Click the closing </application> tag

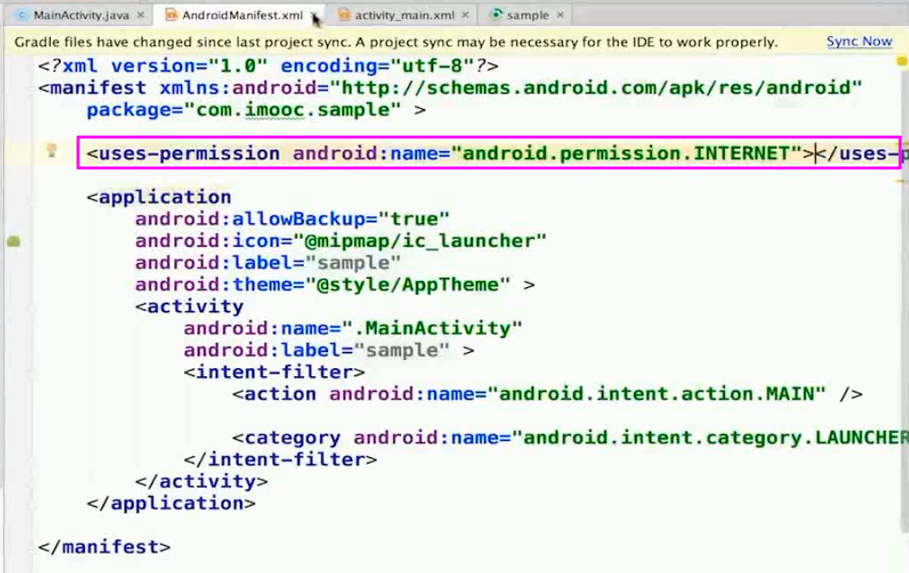pos(171,503)
